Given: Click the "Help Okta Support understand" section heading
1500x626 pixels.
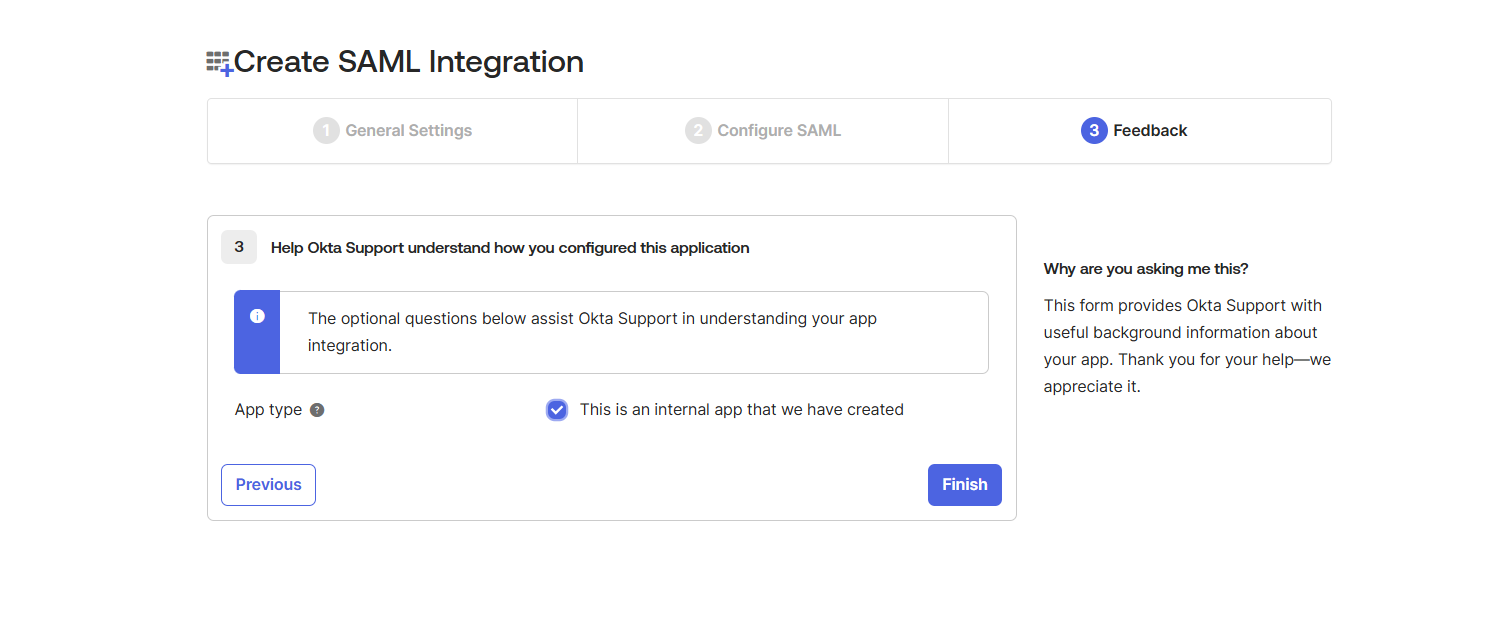Looking at the screenshot, I should 510,248.
